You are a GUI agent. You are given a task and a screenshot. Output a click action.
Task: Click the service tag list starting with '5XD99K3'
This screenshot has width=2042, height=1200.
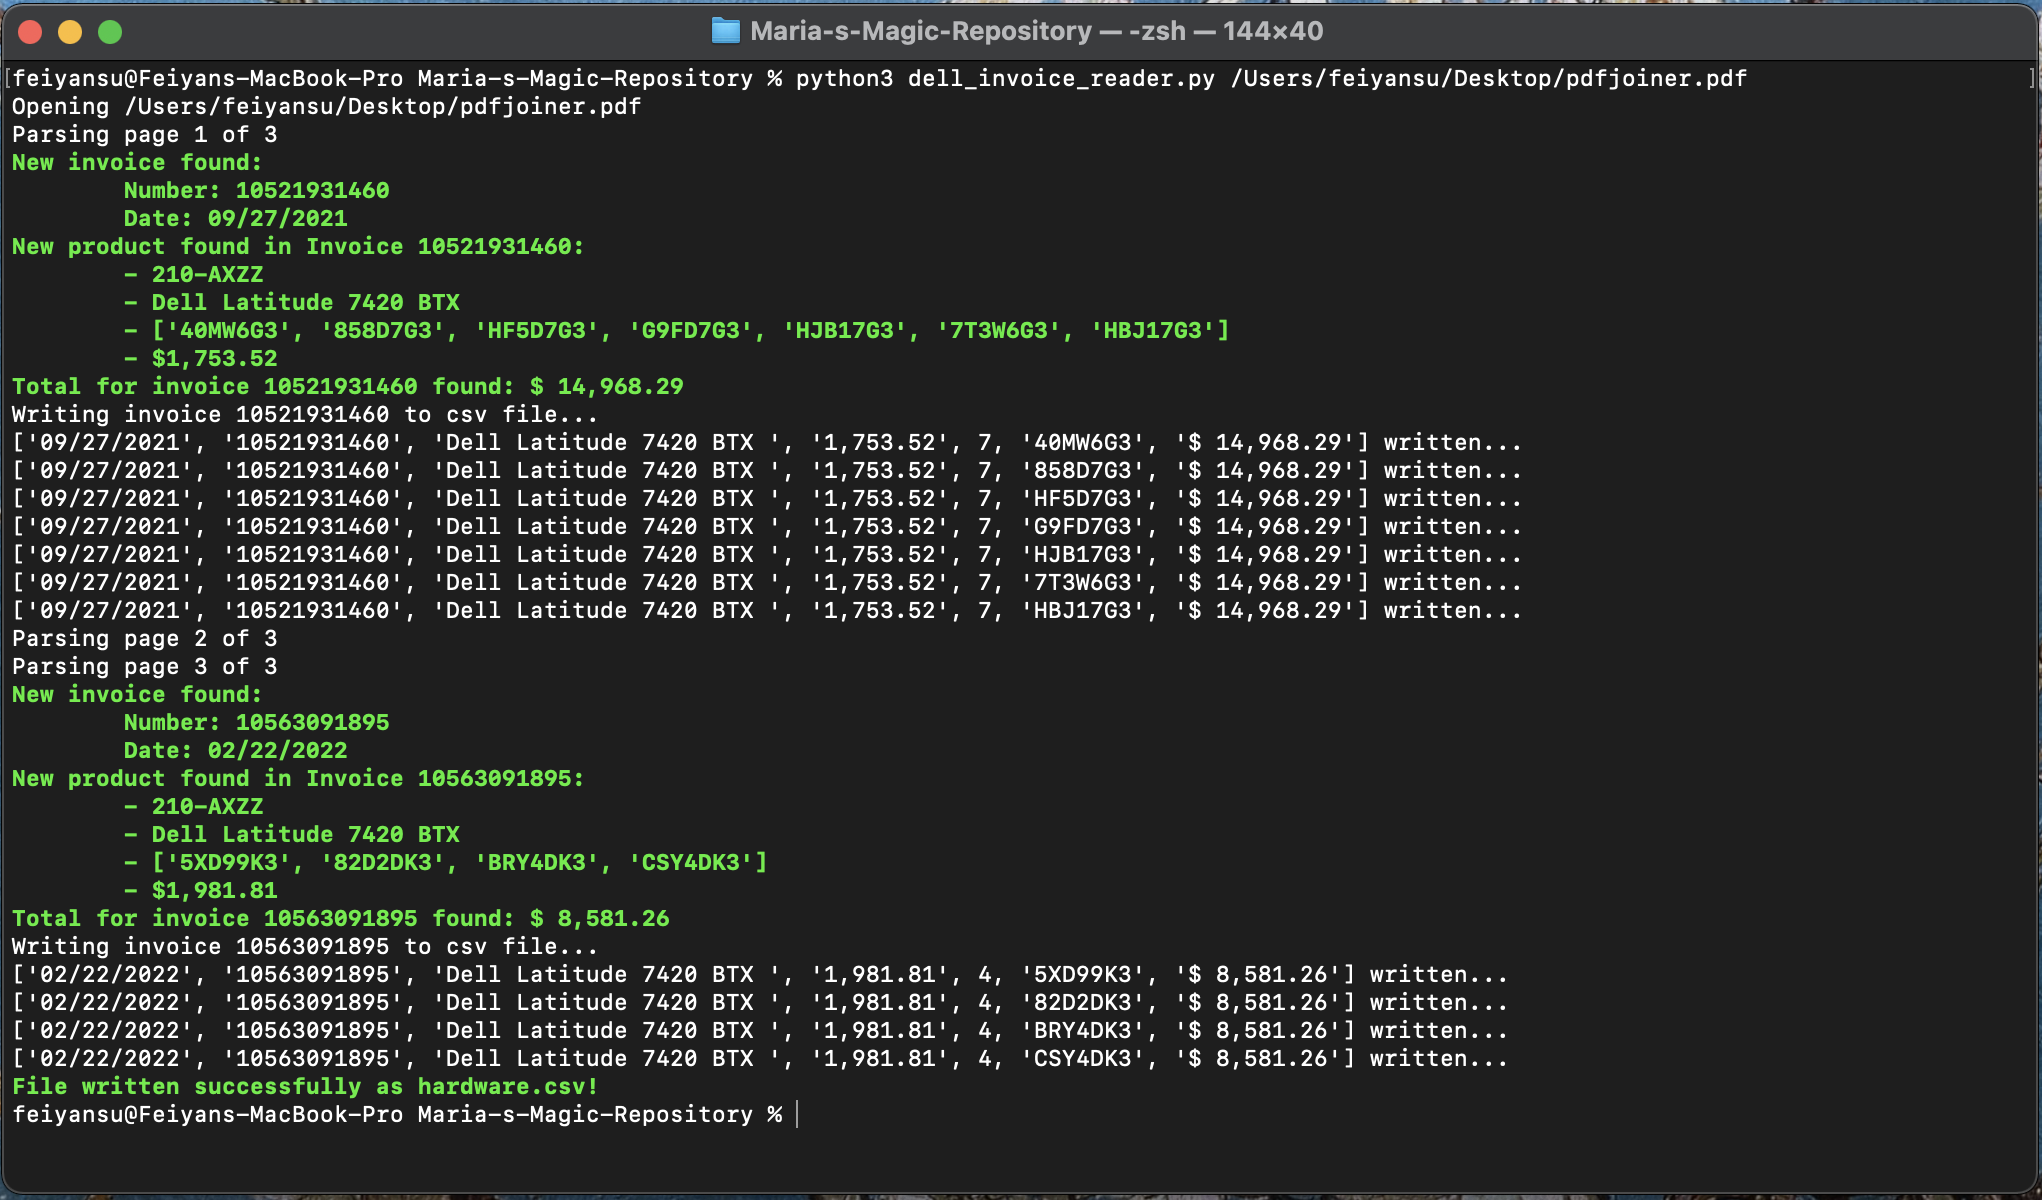[x=460, y=863]
